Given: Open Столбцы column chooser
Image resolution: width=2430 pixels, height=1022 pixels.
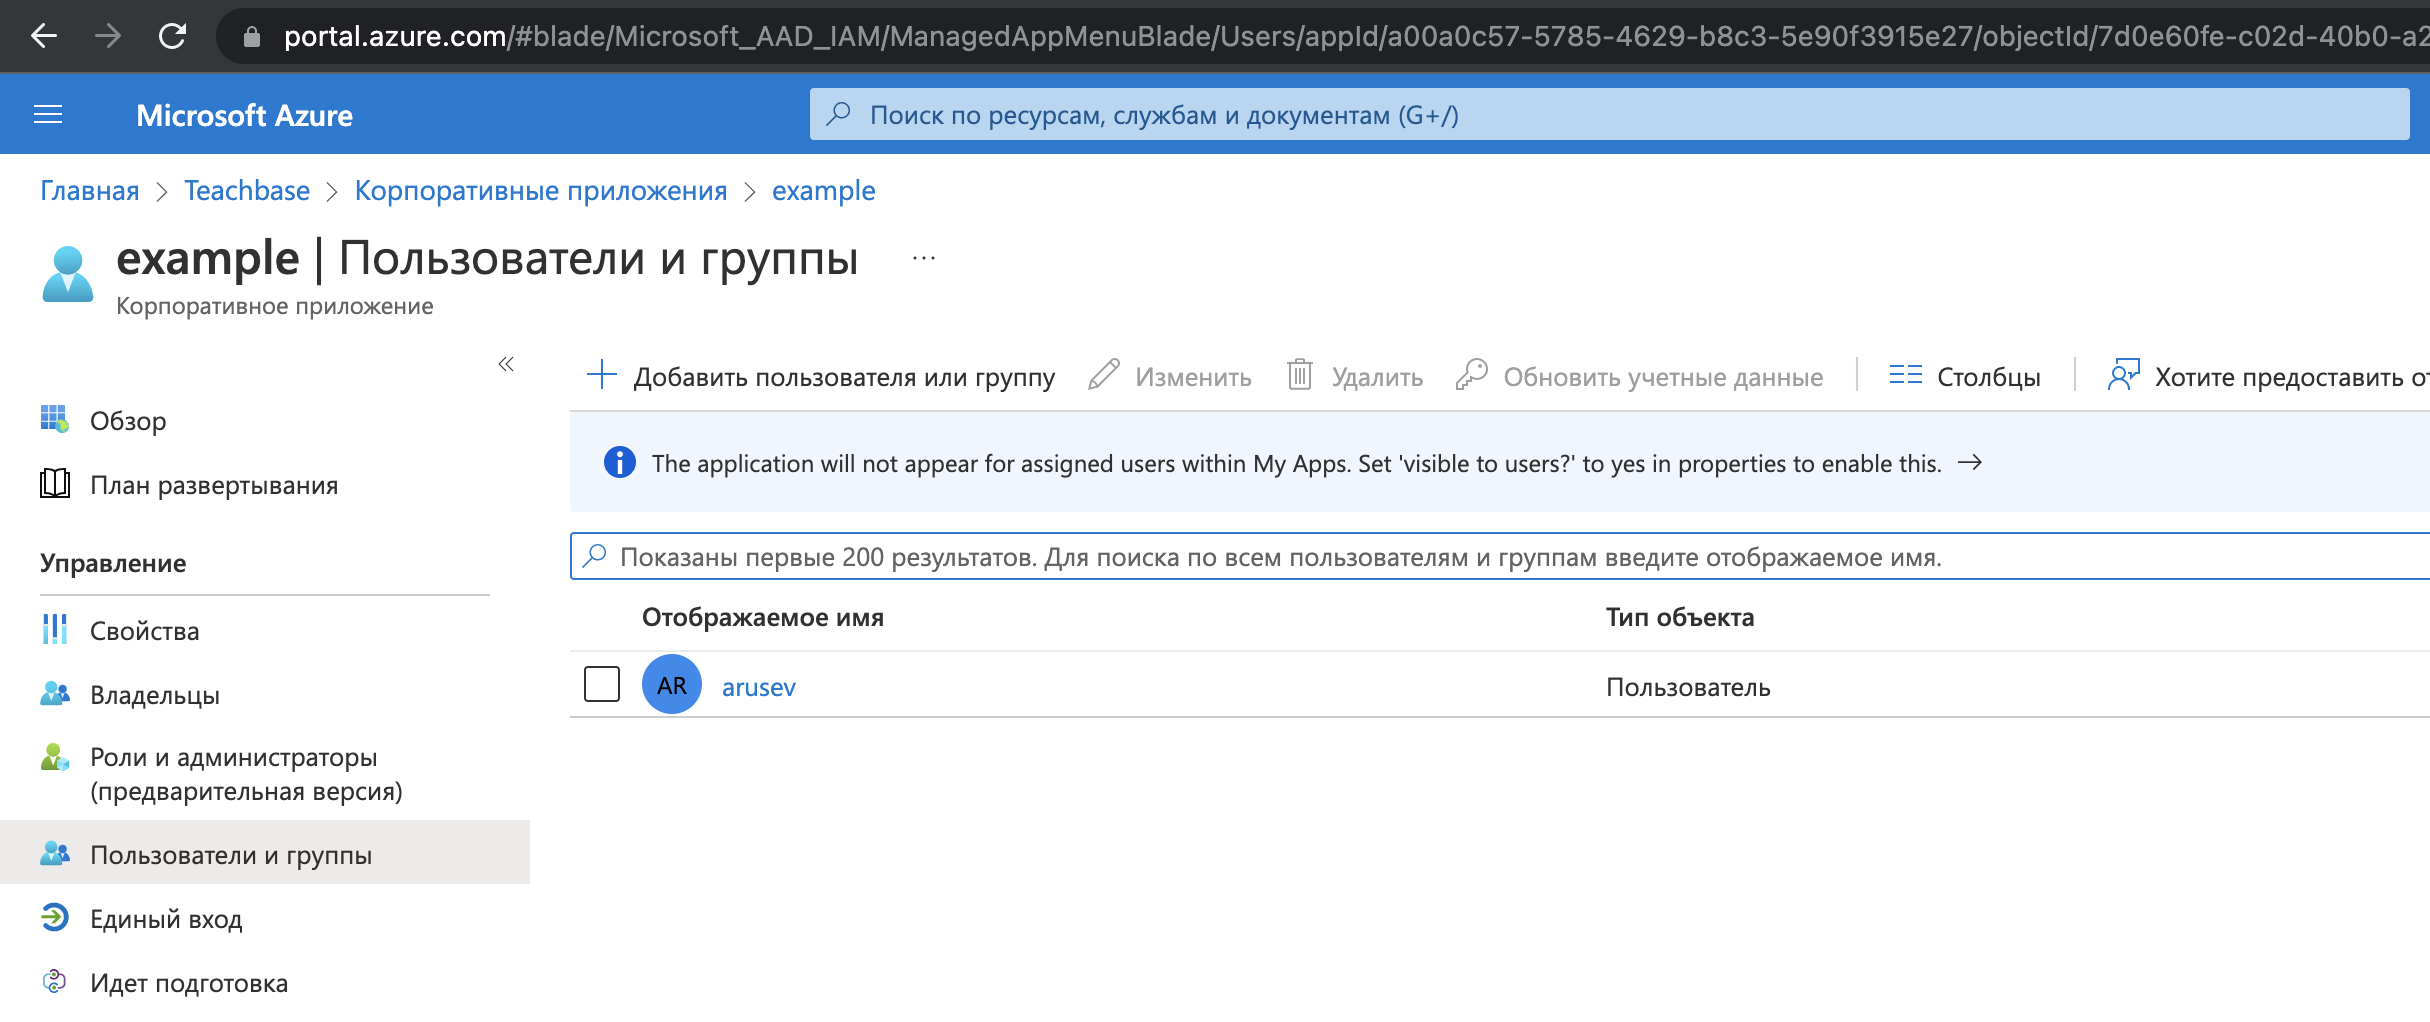Looking at the screenshot, I should (1989, 377).
